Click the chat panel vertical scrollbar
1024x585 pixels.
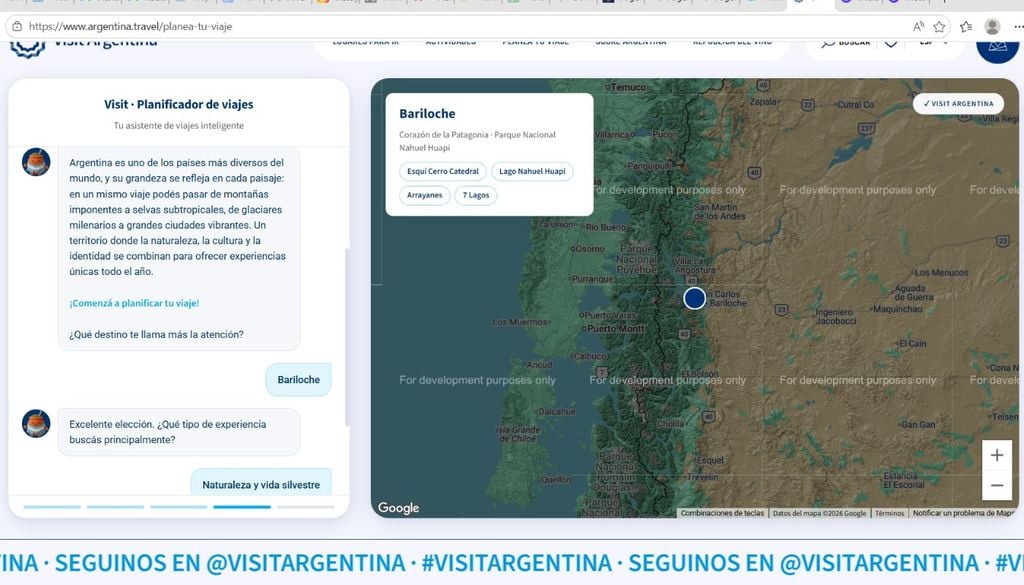347,336
